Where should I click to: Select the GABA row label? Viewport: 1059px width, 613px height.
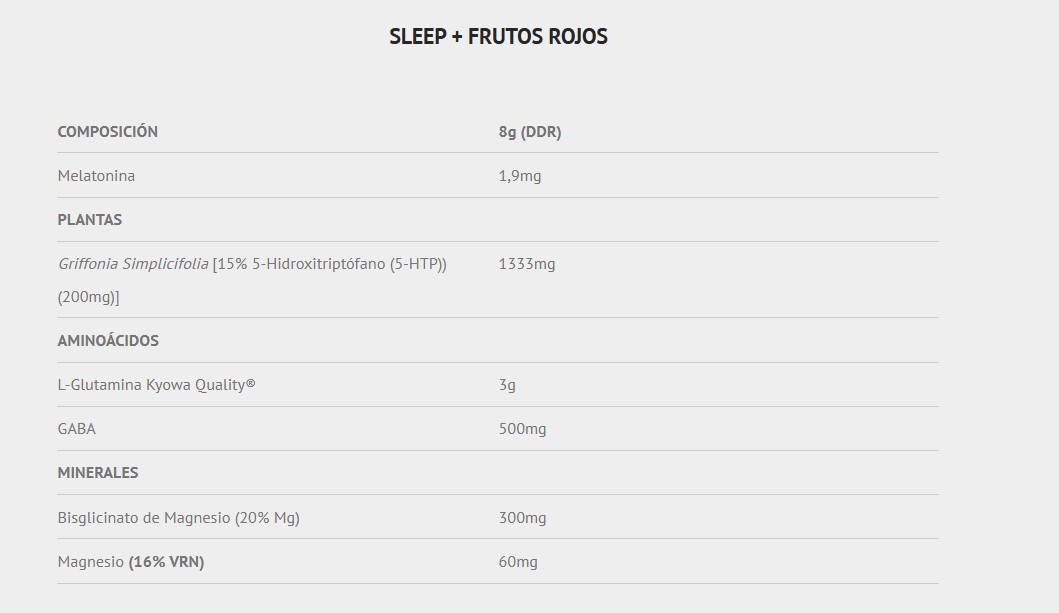(x=77, y=429)
